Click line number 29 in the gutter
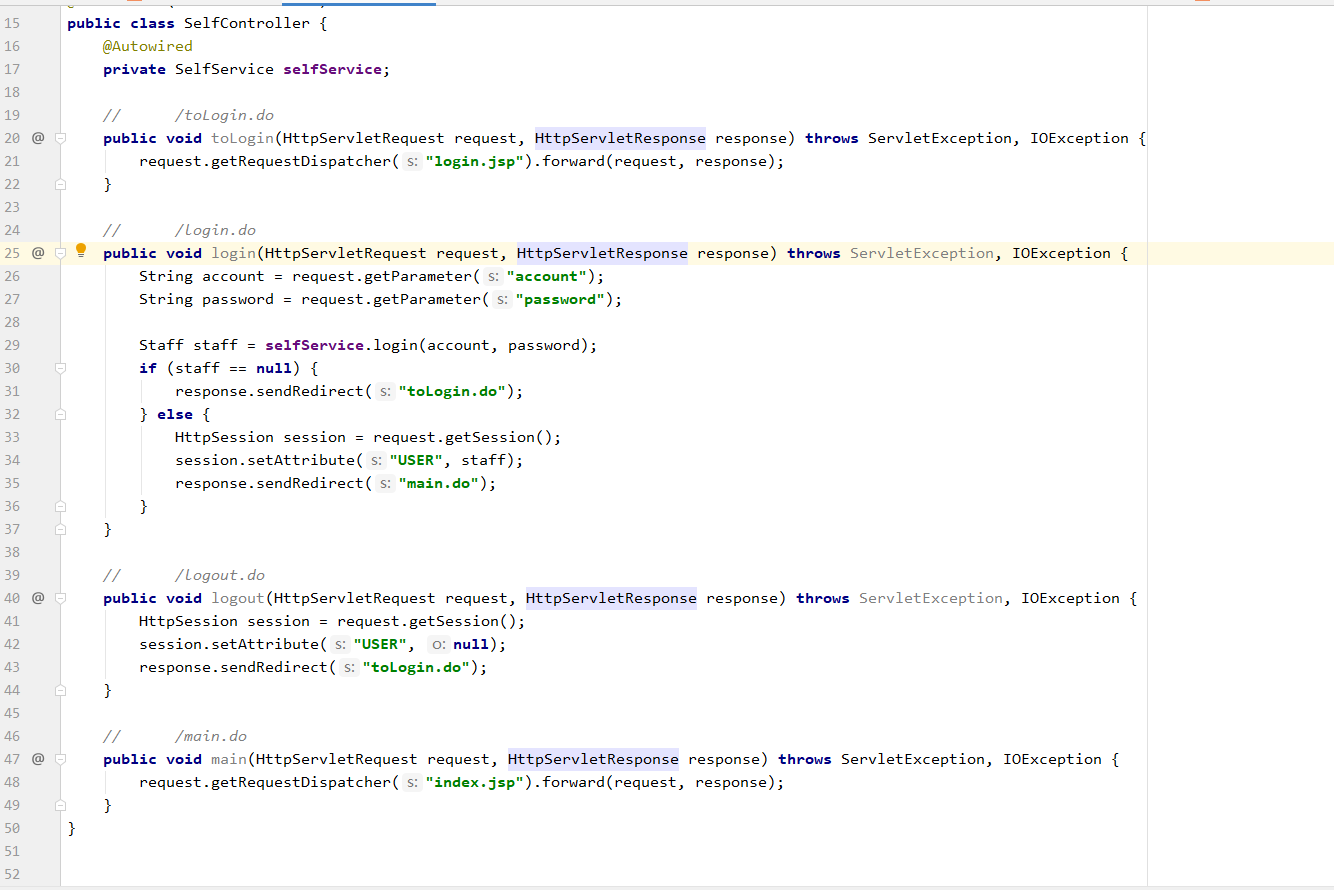Screen dimensions: 1334x890 pos(12,345)
